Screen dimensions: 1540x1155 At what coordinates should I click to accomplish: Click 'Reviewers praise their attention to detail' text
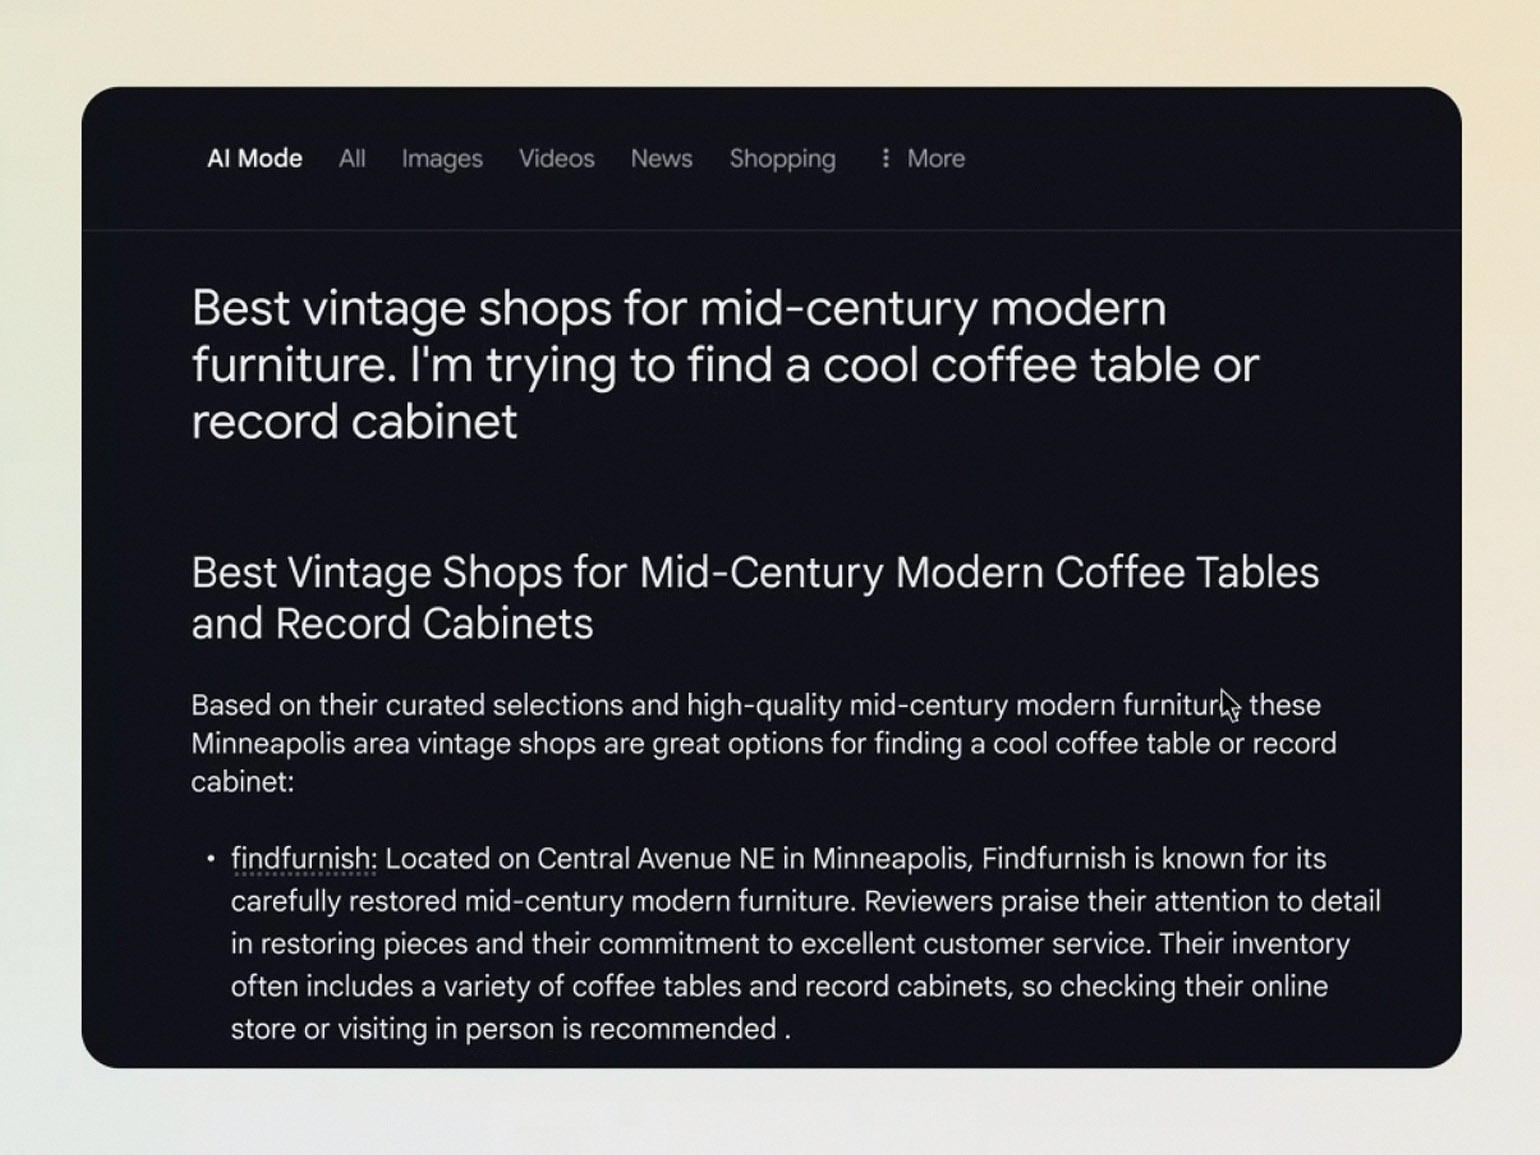click(x=1122, y=902)
